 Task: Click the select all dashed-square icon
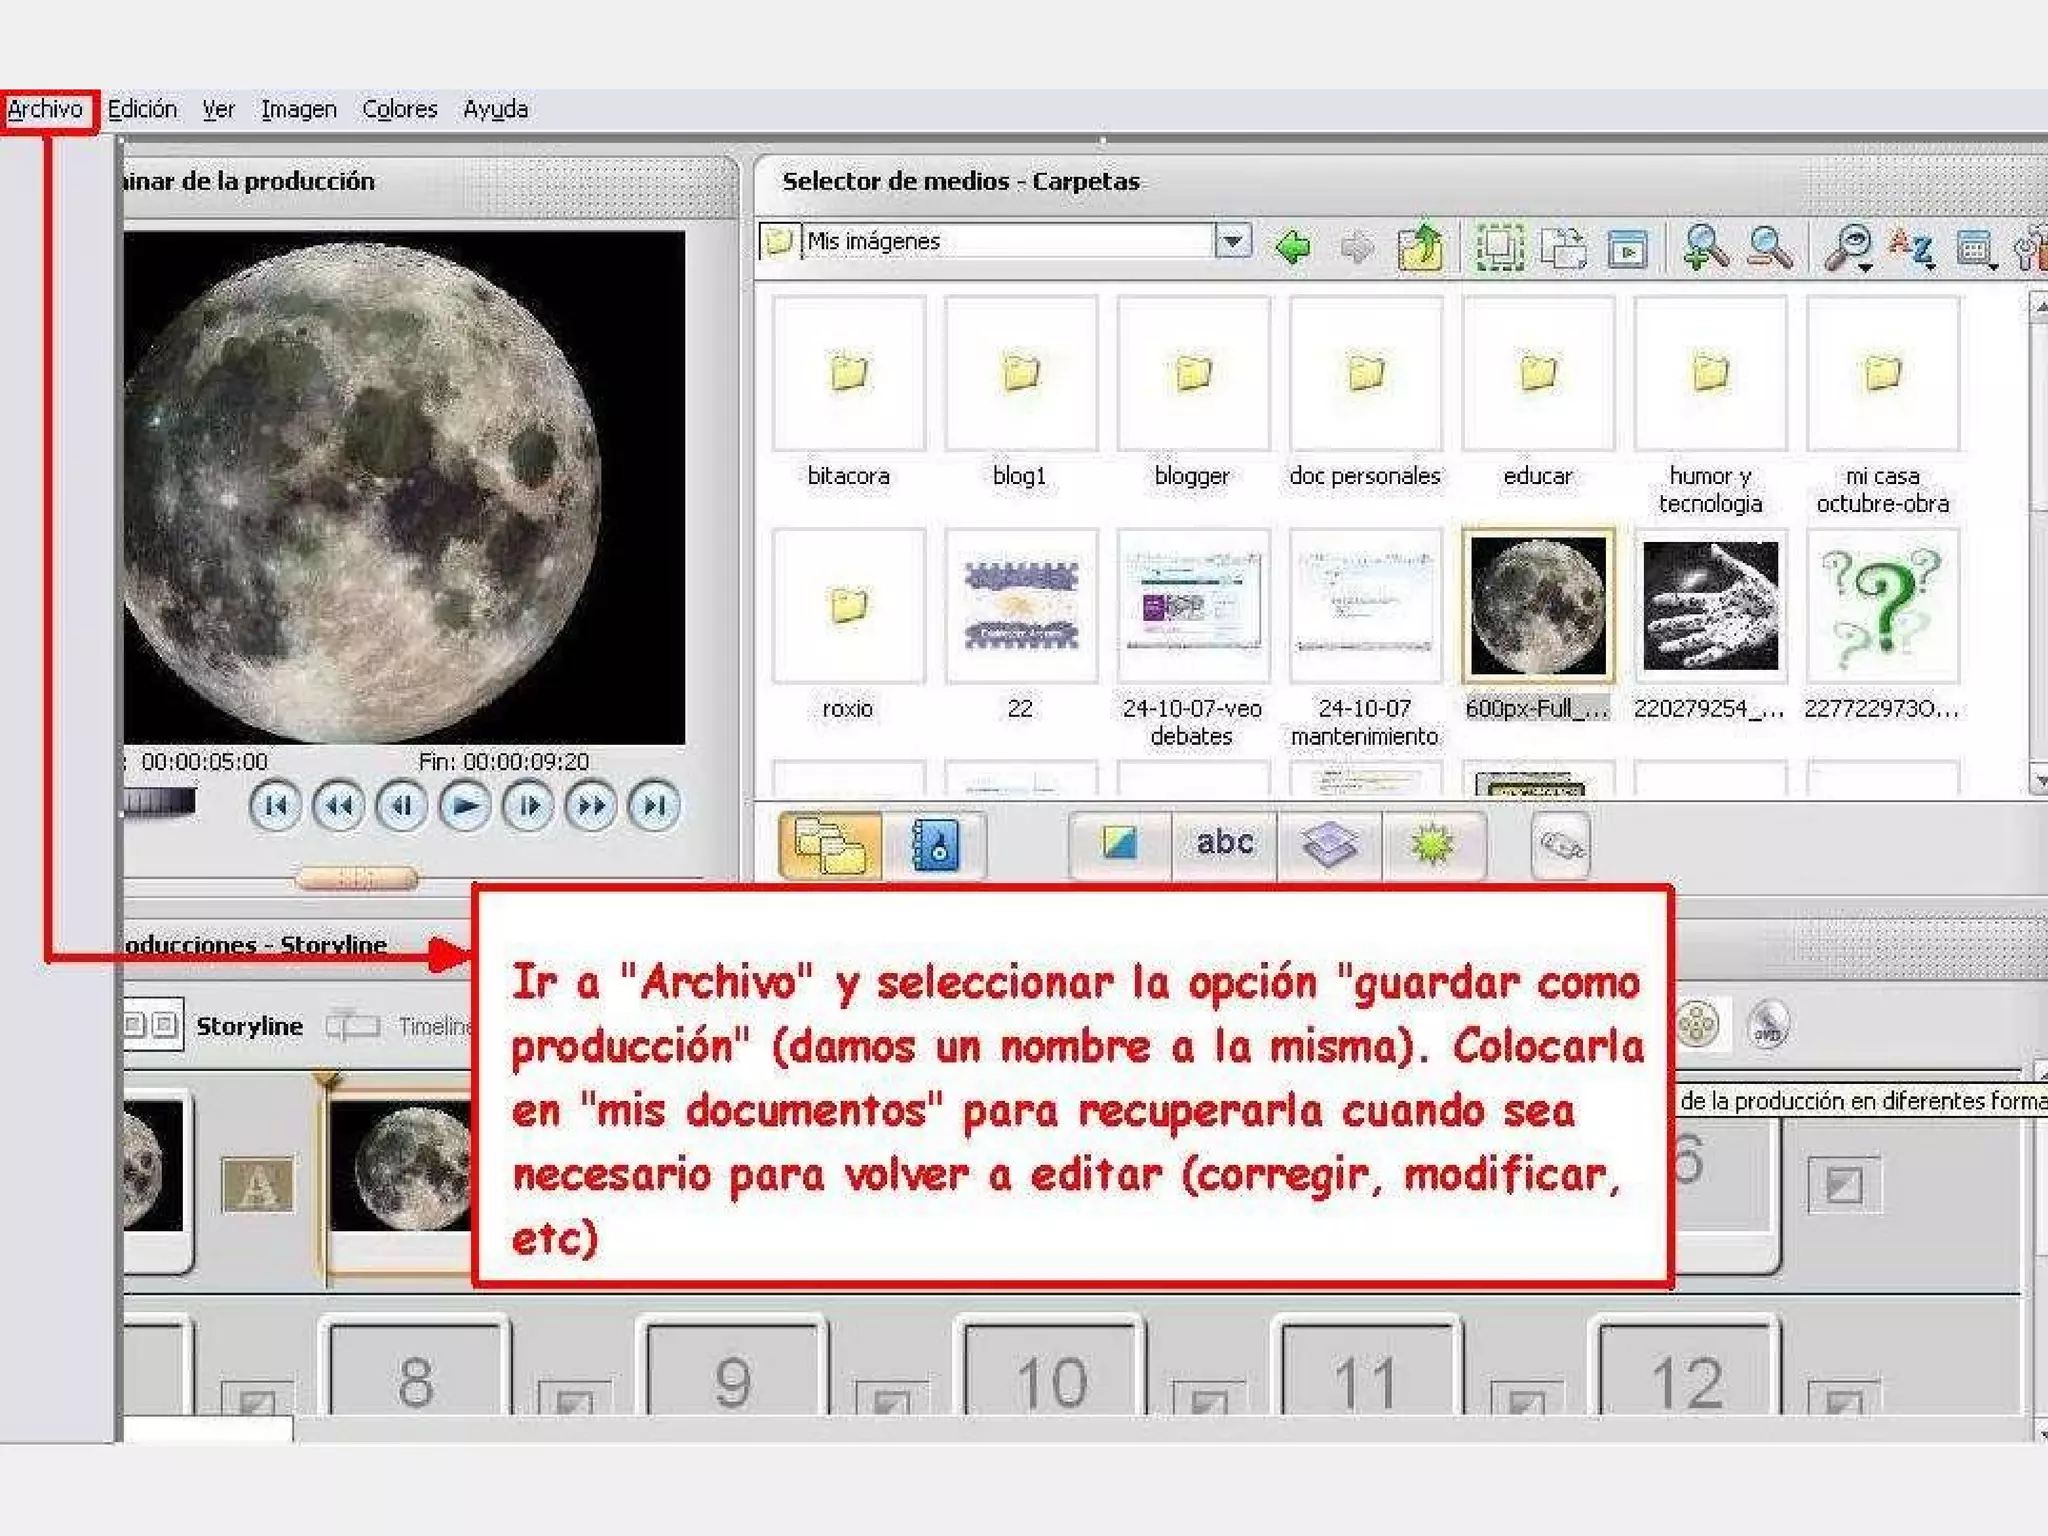1498,247
